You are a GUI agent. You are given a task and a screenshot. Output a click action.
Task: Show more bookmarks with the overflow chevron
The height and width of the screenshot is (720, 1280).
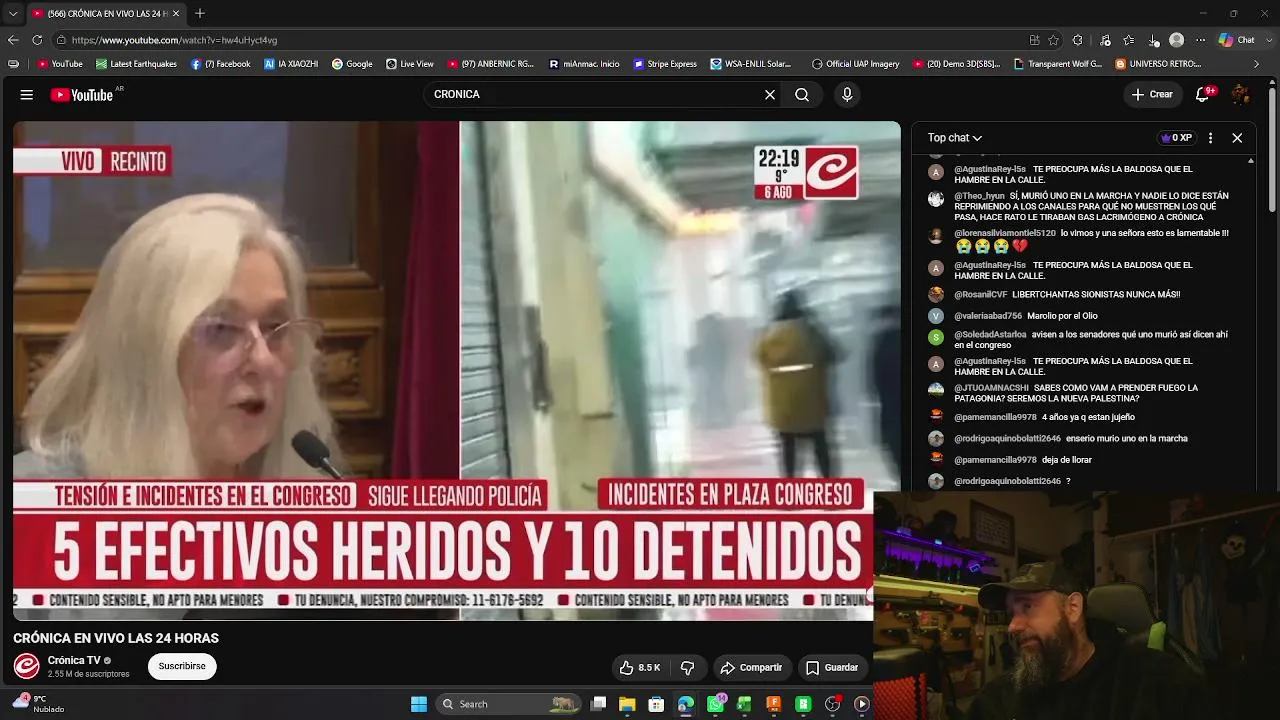pos(1257,64)
